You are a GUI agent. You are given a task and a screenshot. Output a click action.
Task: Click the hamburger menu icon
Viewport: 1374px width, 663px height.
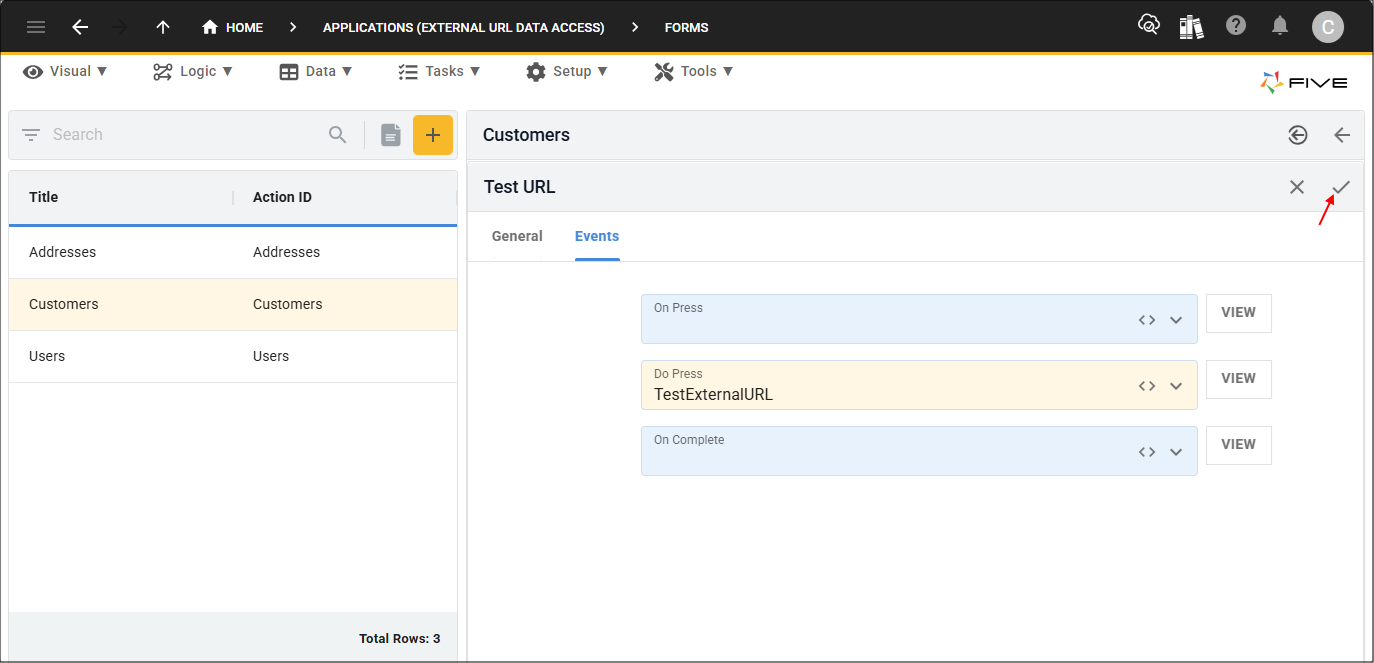coord(36,27)
